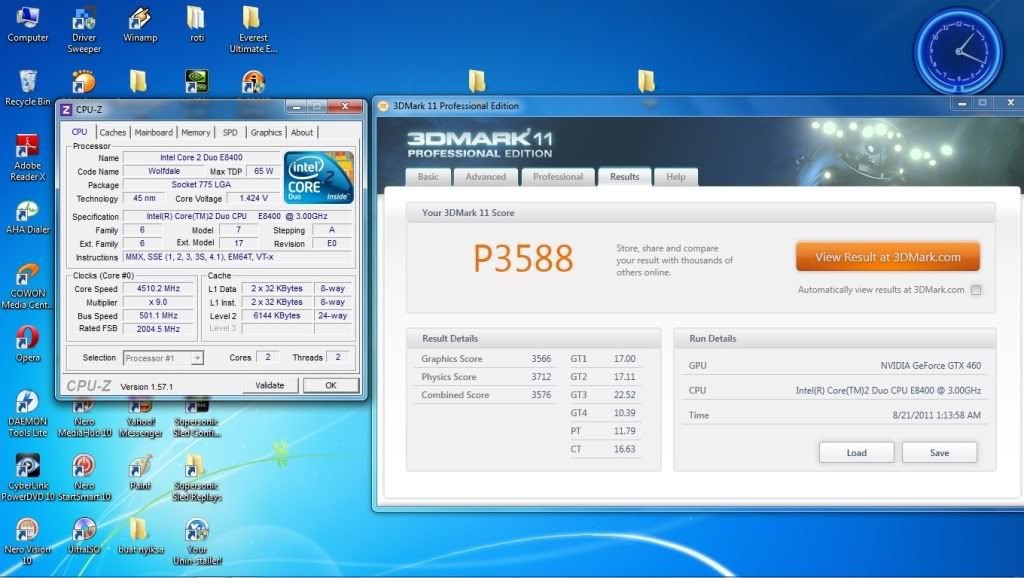The height and width of the screenshot is (578, 1024).
Task: Launch Nero Vision 10 shortcut
Action: 27,541
